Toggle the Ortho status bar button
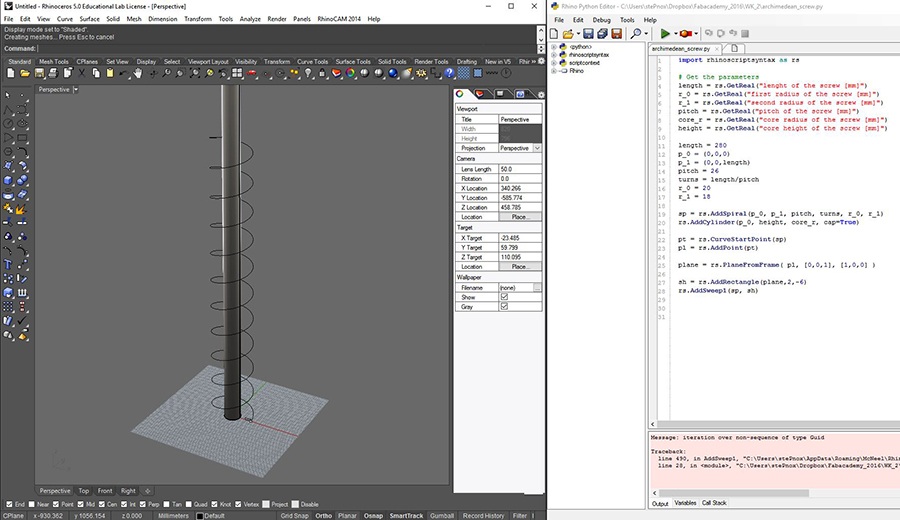The width and height of the screenshot is (900, 520). pos(324,515)
